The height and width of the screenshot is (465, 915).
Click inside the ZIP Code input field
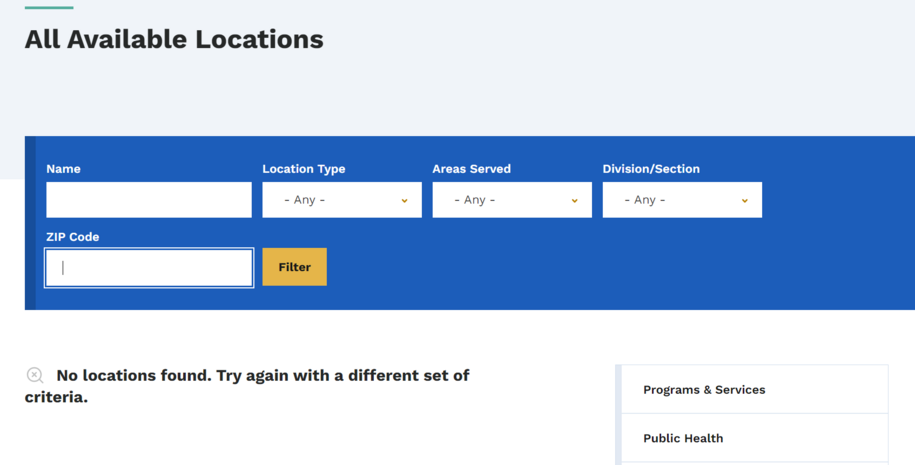149,268
